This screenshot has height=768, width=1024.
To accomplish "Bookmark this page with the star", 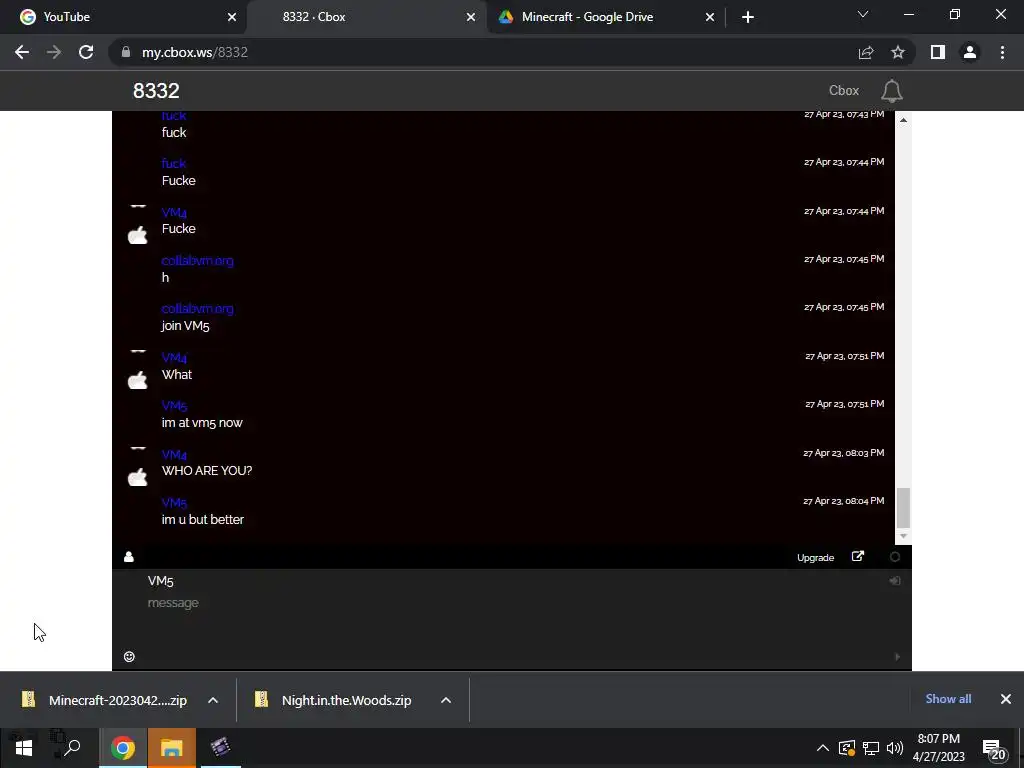I will [898, 52].
